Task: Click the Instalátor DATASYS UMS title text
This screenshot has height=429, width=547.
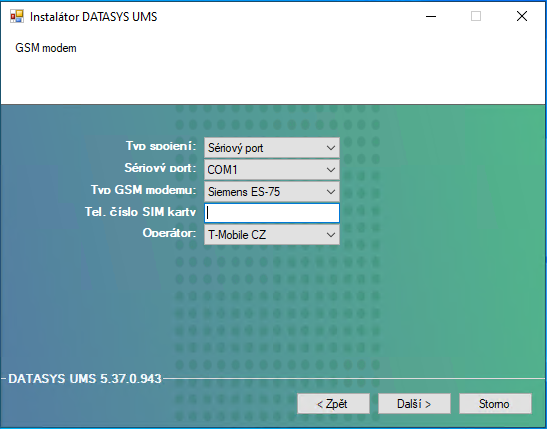Action: click(93, 17)
